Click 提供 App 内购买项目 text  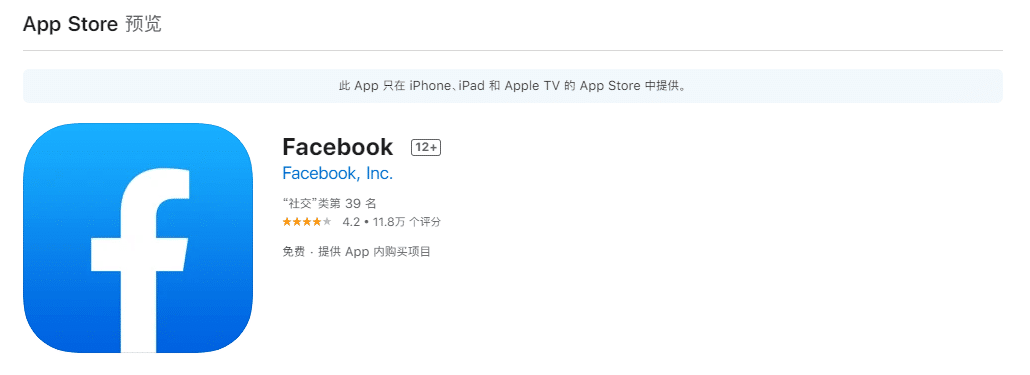tap(374, 252)
